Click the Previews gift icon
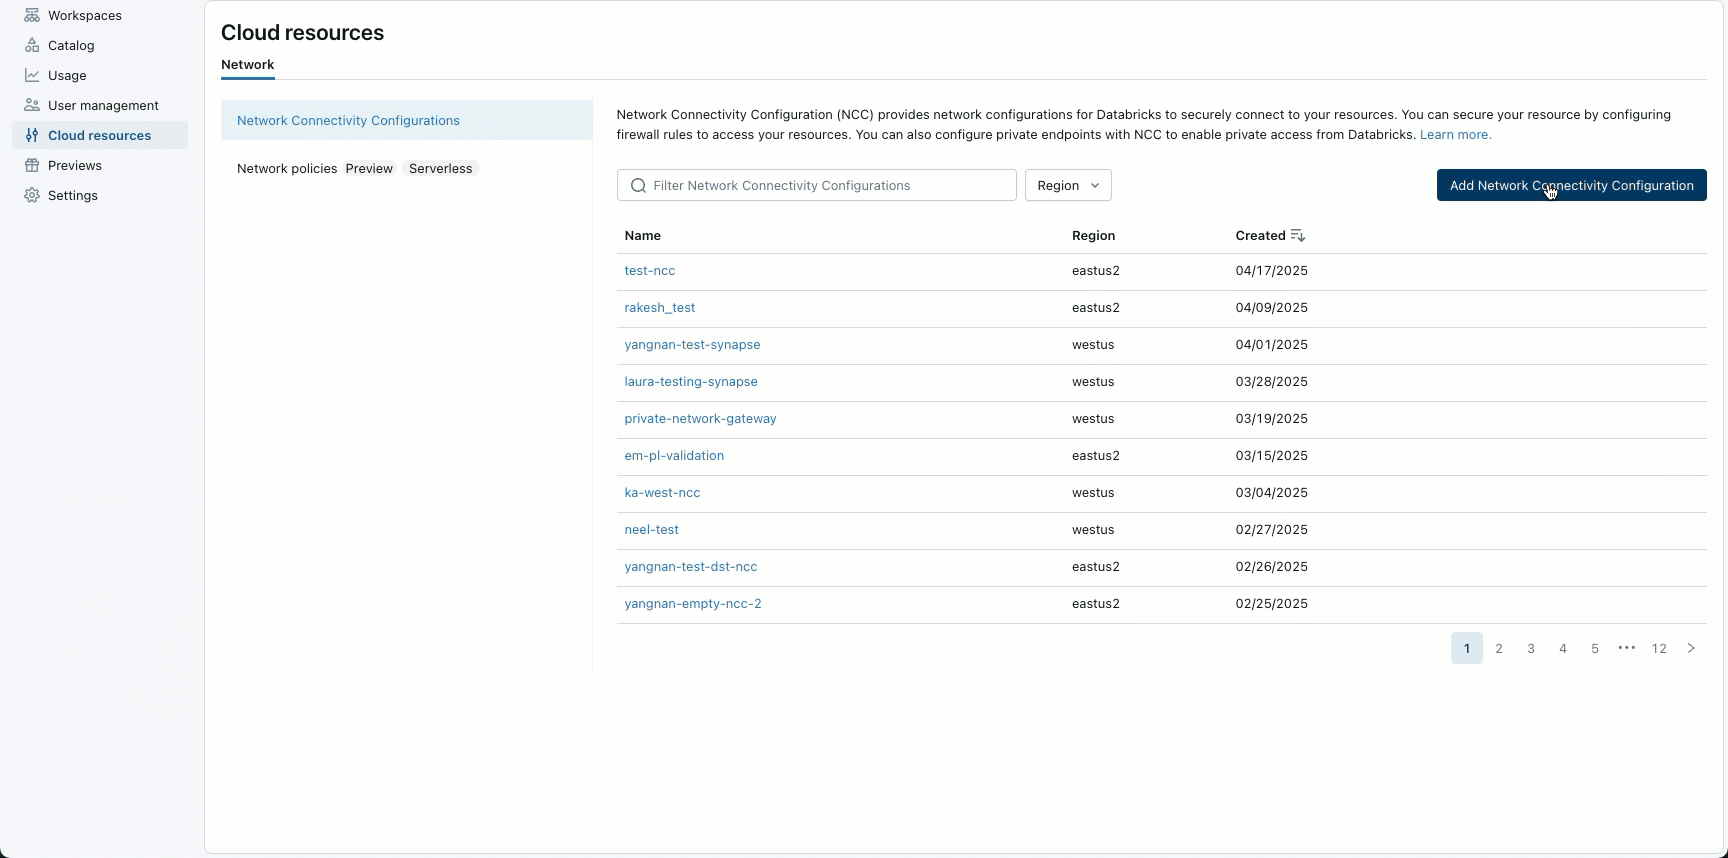The image size is (1728, 858). tap(32, 165)
